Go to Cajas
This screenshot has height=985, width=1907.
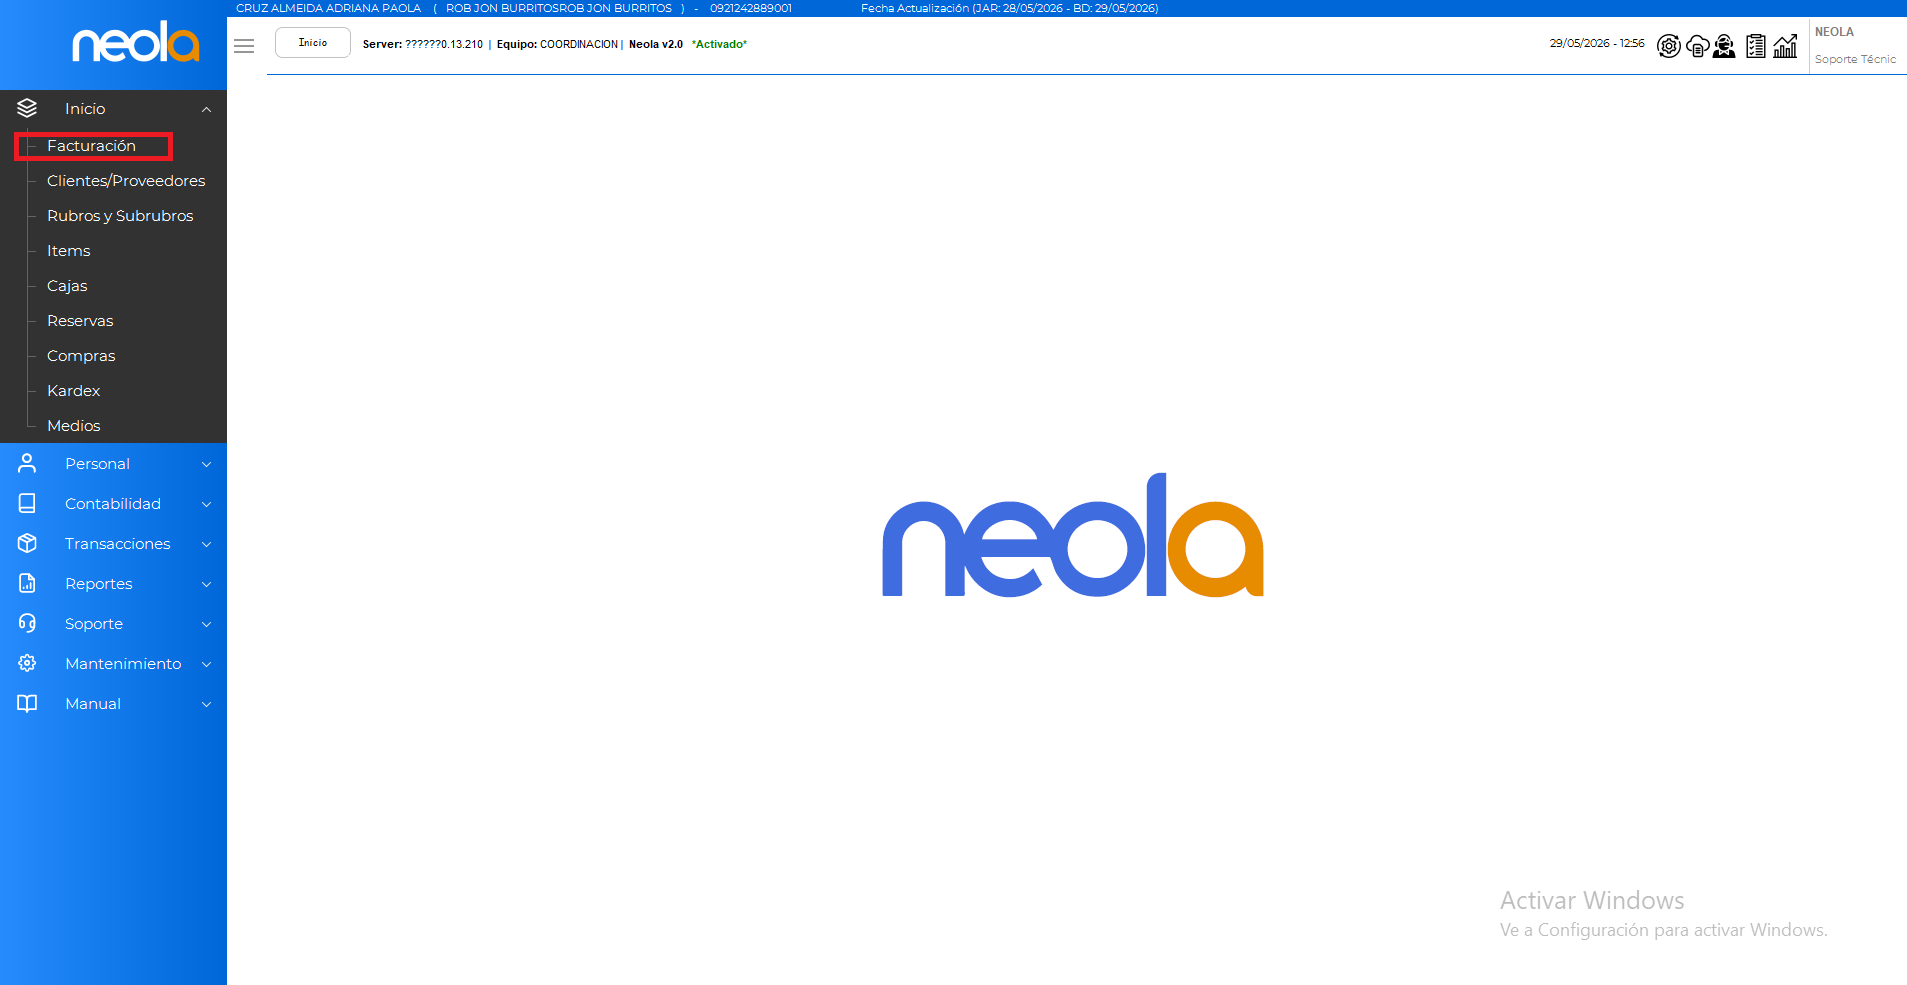67,286
